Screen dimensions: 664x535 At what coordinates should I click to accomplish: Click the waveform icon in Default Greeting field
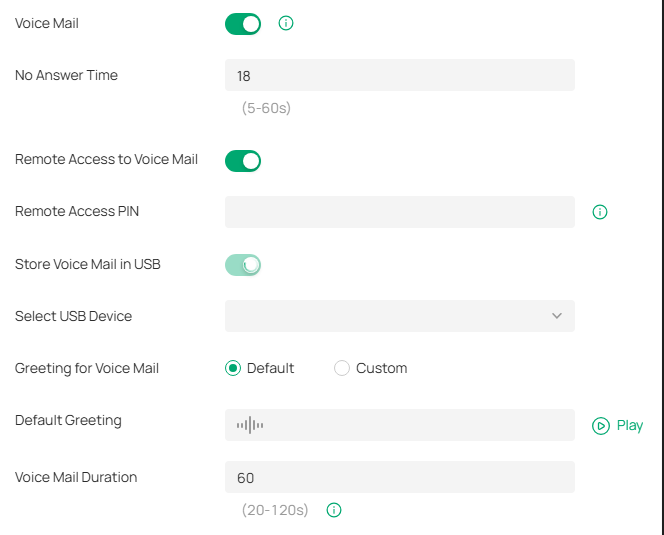coord(250,425)
